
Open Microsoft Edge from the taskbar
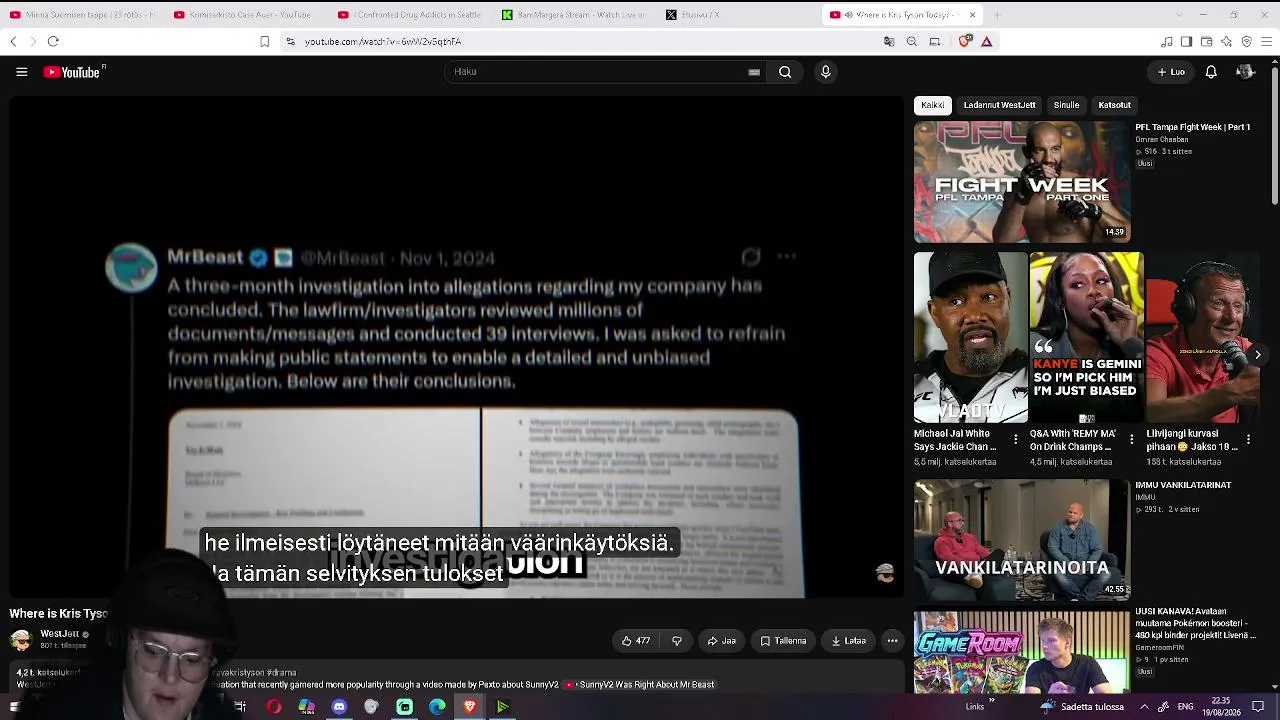coord(437,707)
